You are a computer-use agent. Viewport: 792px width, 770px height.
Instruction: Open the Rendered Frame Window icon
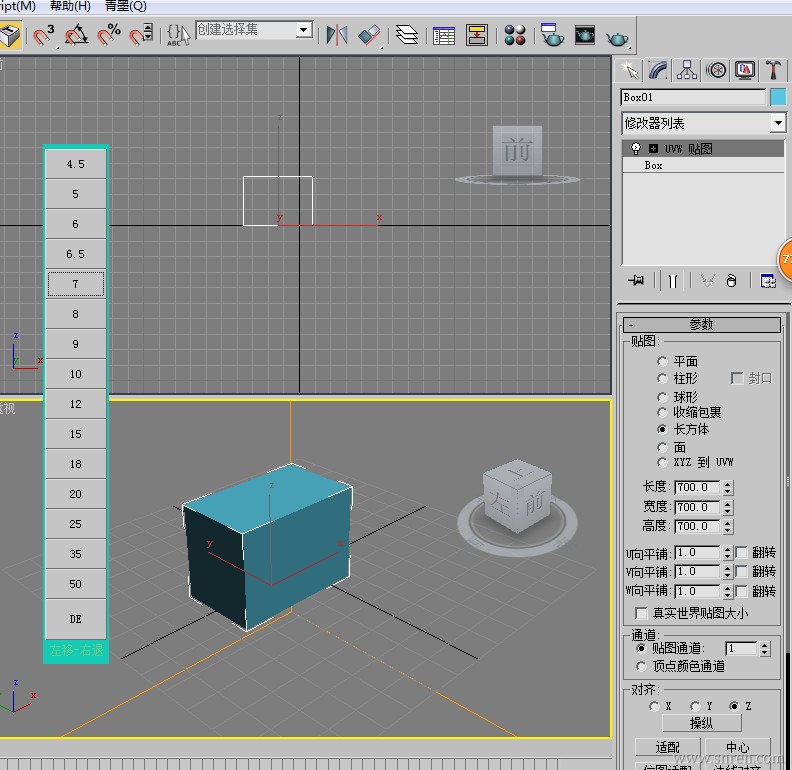(x=585, y=35)
